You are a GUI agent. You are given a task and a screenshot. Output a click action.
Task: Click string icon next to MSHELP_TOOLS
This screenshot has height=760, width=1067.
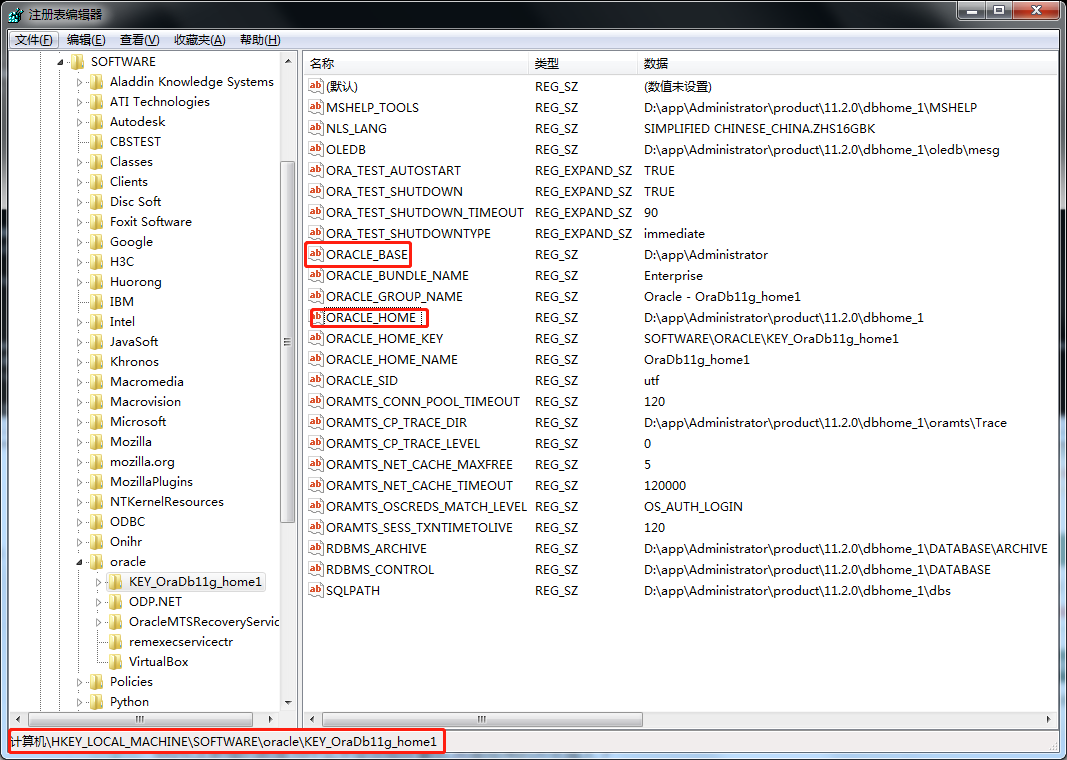tap(315, 107)
